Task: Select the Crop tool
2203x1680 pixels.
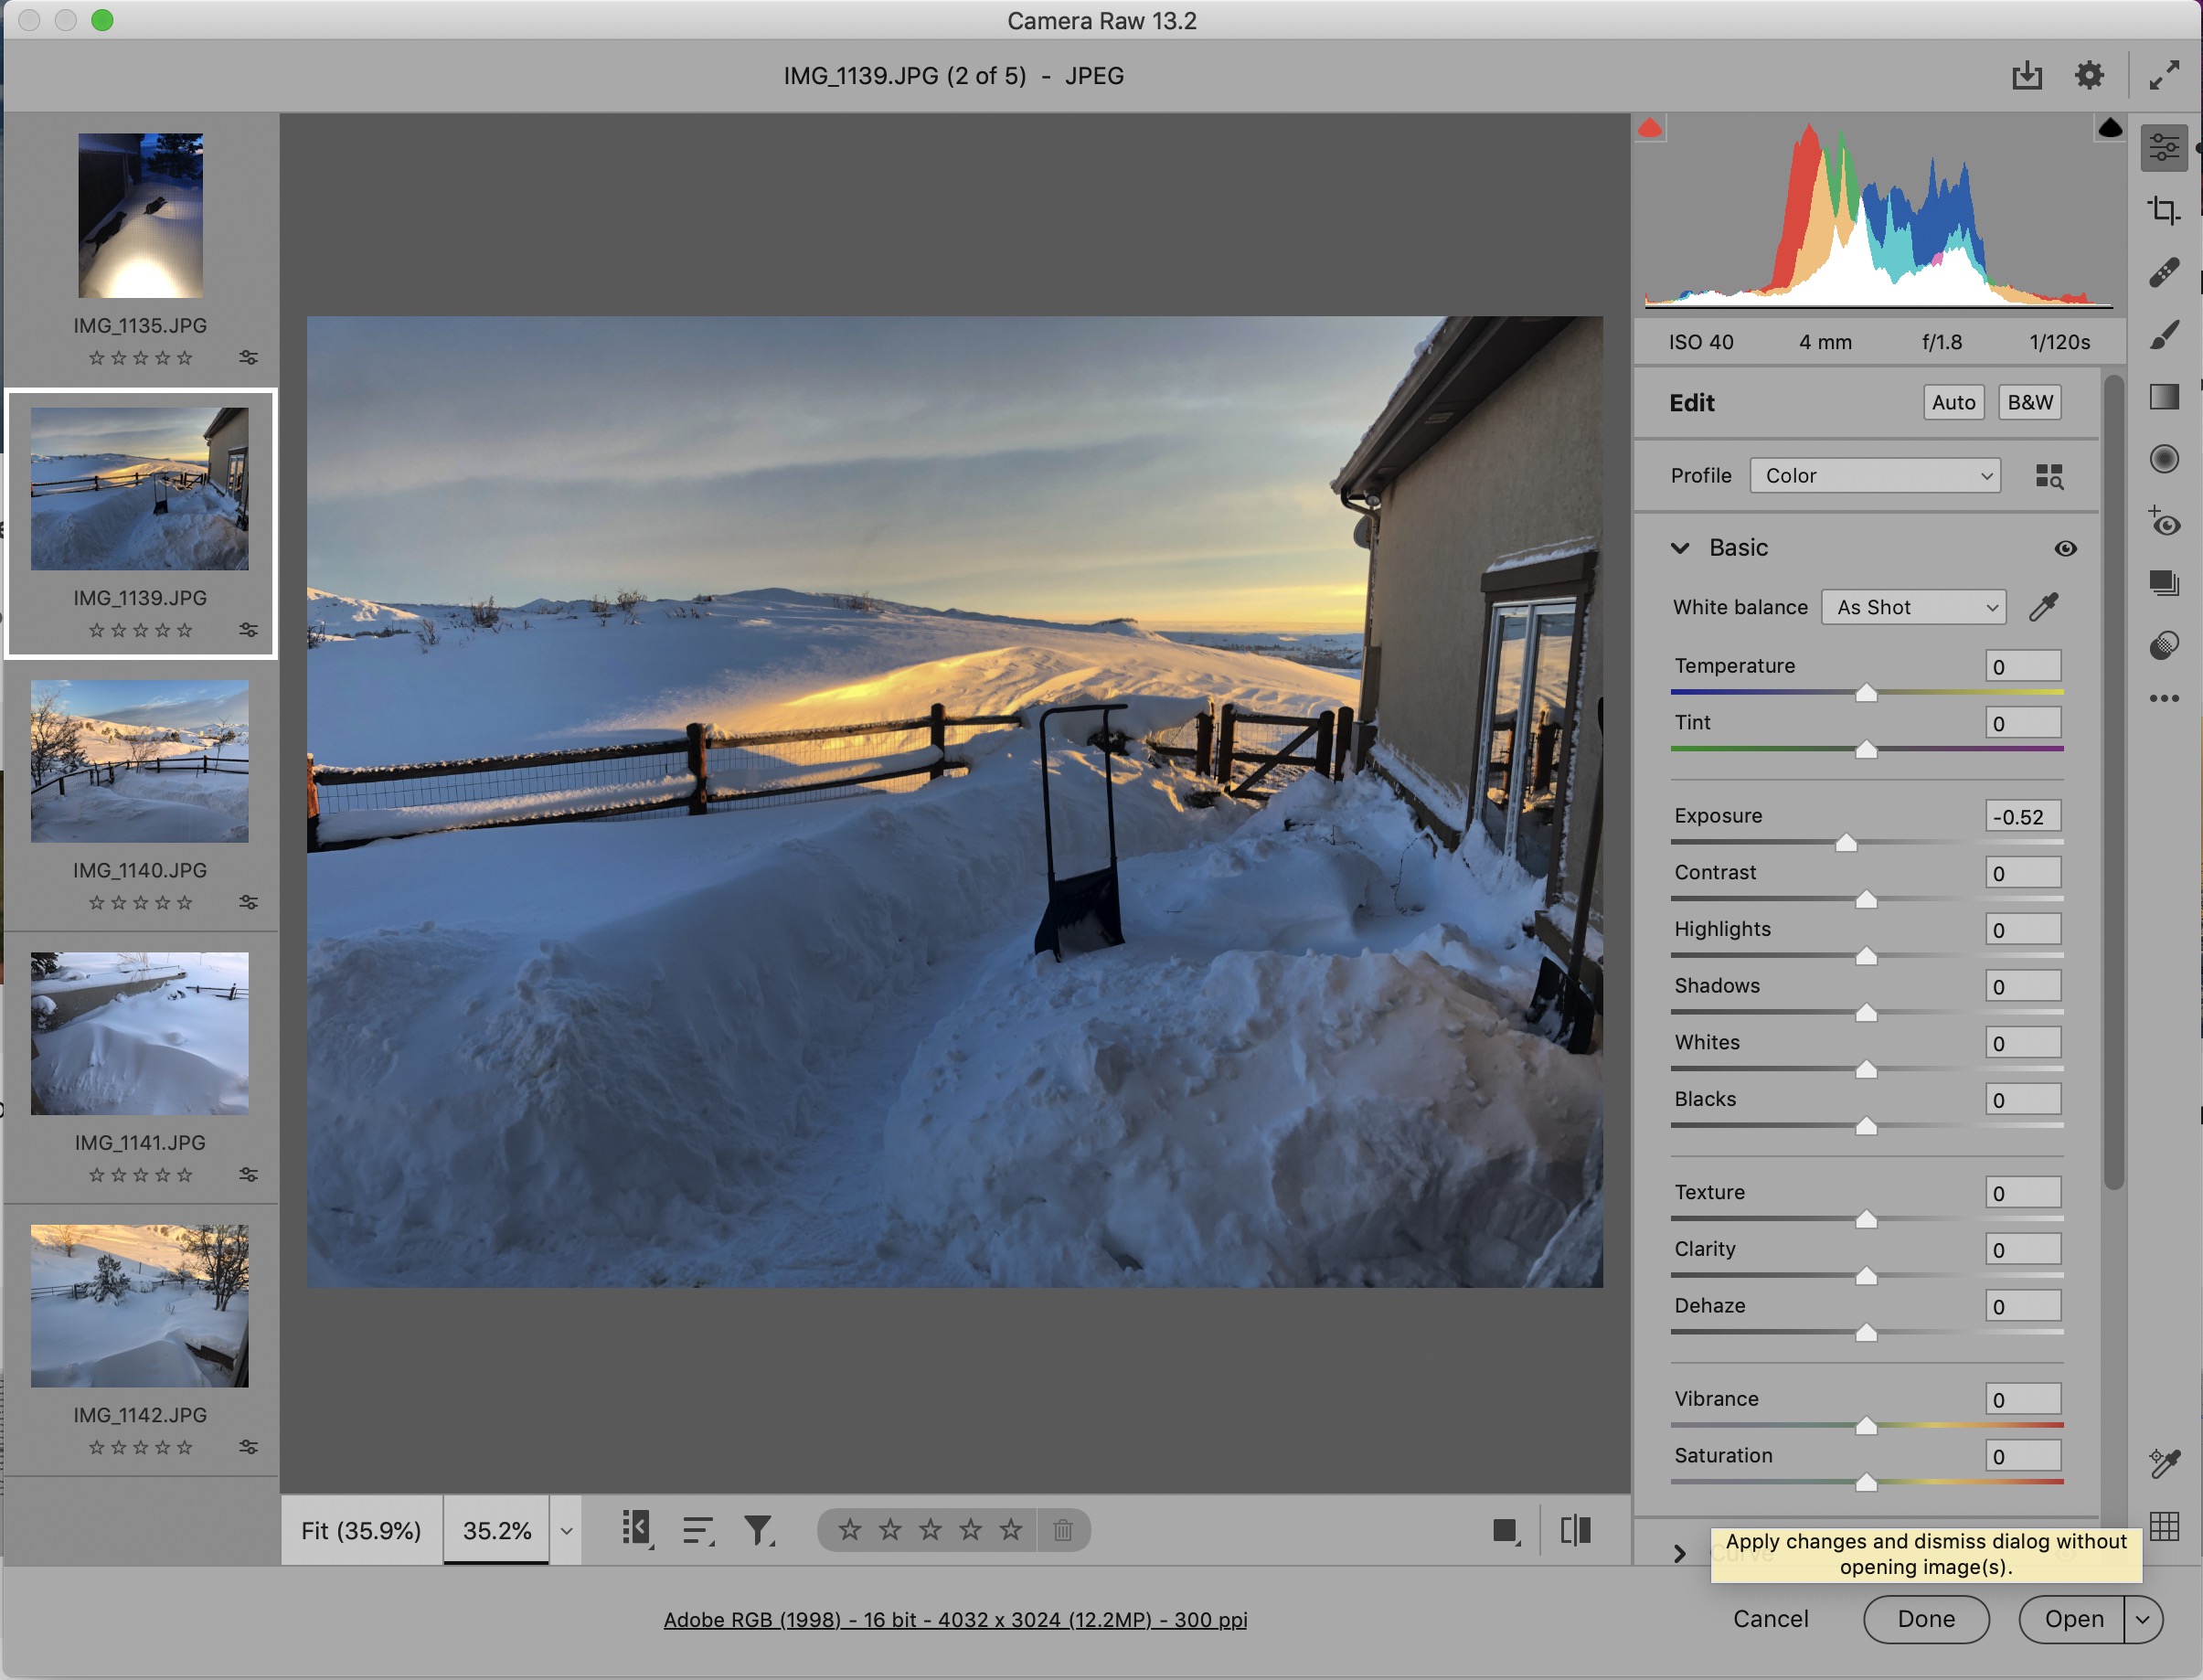Action: [2164, 210]
